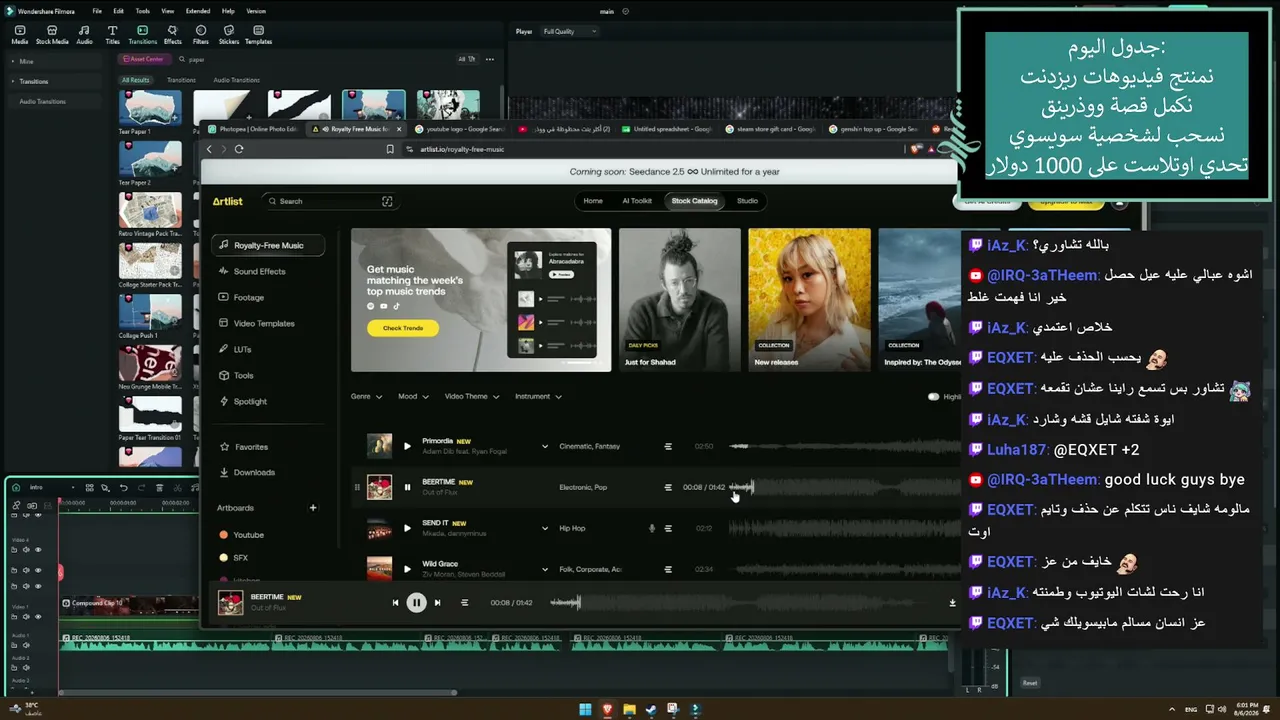The image size is (1280, 720).
Task: Download the playing song from player bar
Action: (x=952, y=603)
